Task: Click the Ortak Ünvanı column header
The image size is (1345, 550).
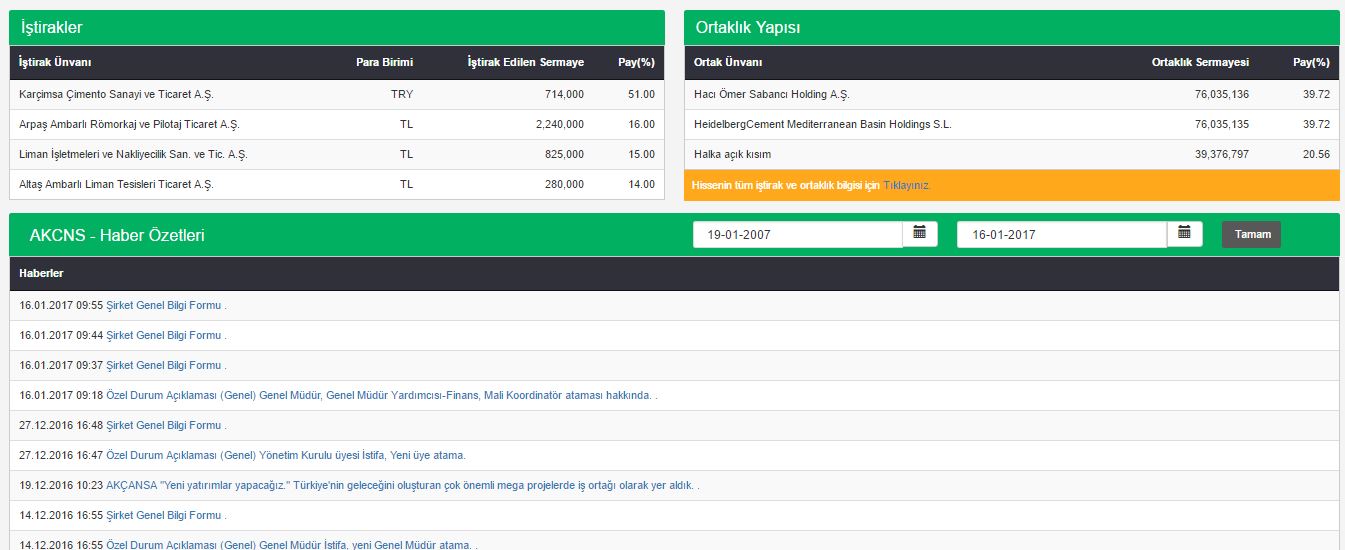Action: [728, 62]
